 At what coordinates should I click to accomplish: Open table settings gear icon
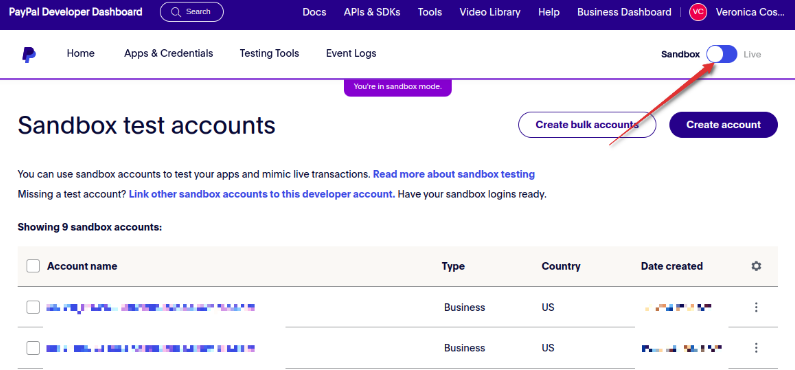click(756, 266)
